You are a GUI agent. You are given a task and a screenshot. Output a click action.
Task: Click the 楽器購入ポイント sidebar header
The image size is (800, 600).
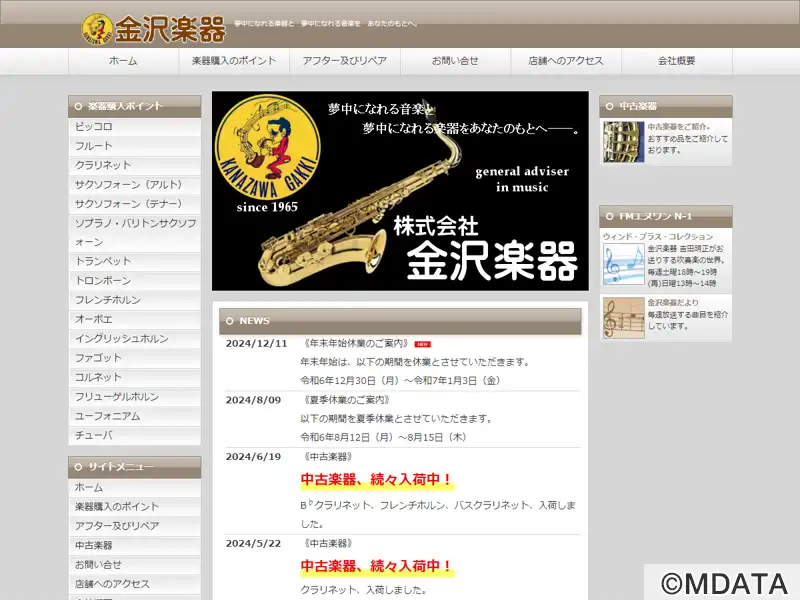coord(135,106)
